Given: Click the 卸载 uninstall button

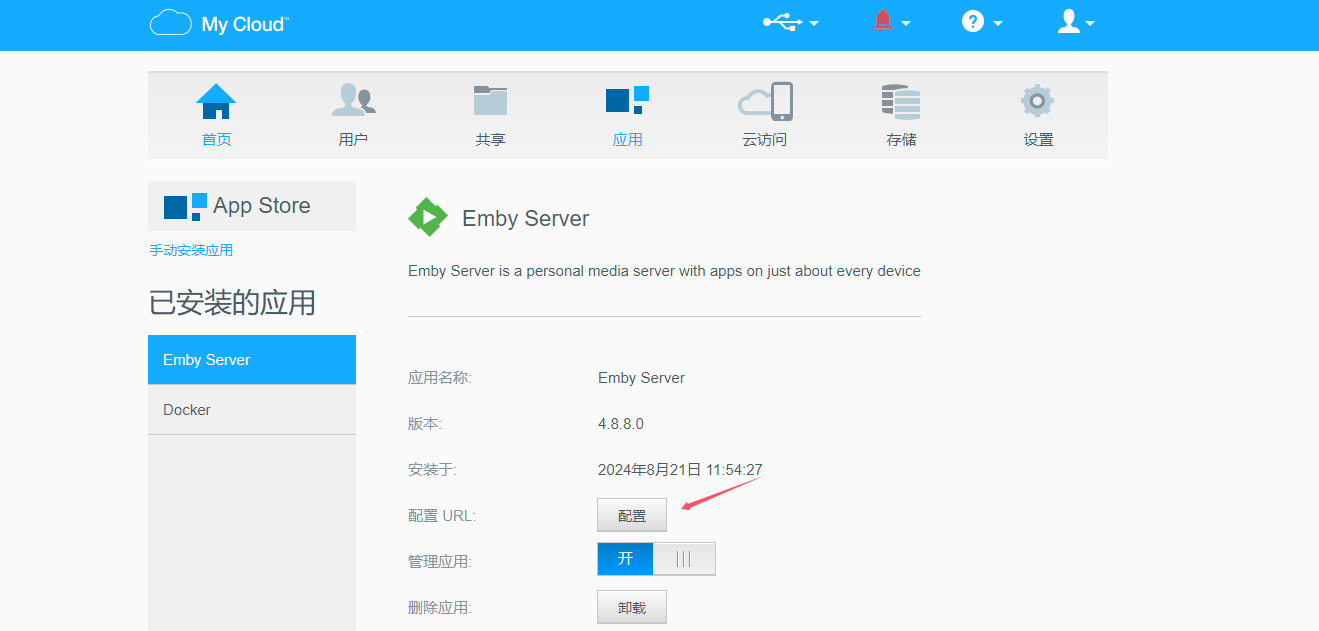Looking at the screenshot, I should 632,607.
